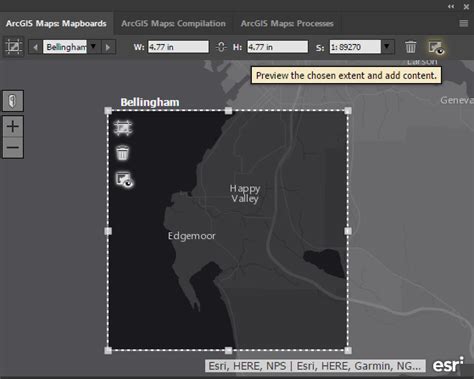474x379 pixels.
Task: Click the Bellingham mapboard title label
Action: click(150, 102)
